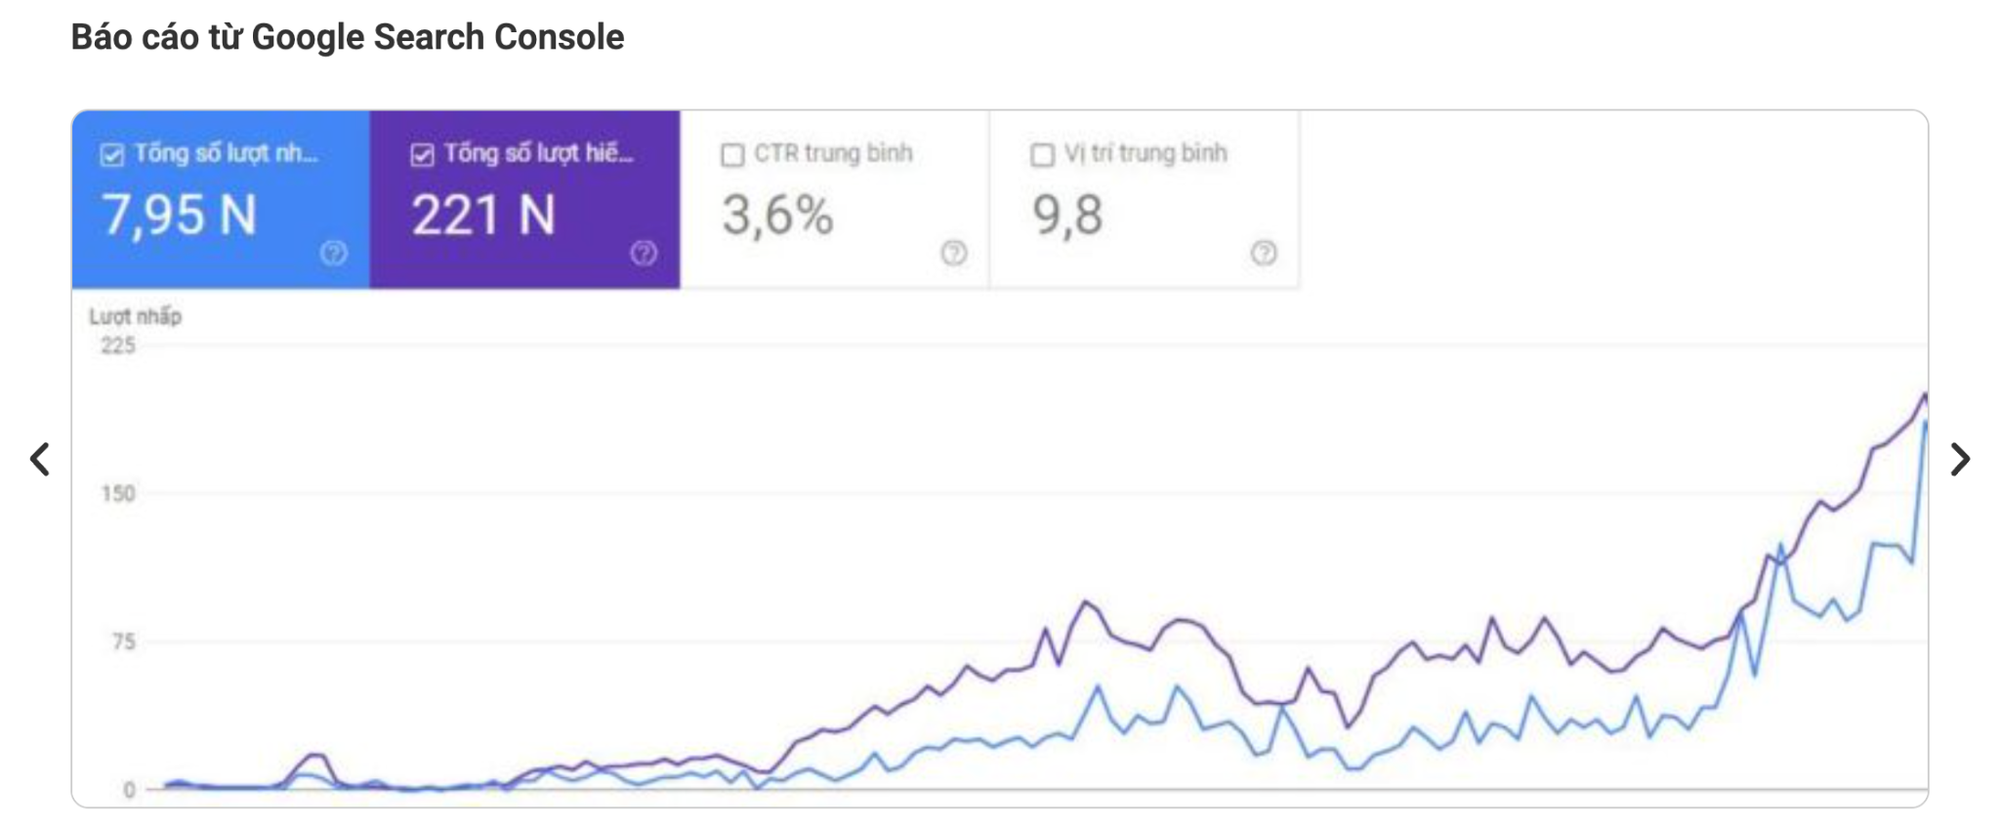Uncheck the Tổng số lượt nhấp checkbox
Image resolution: width=2000 pixels, height=827 pixels.
pyautogui.click(x=112, y=155)
